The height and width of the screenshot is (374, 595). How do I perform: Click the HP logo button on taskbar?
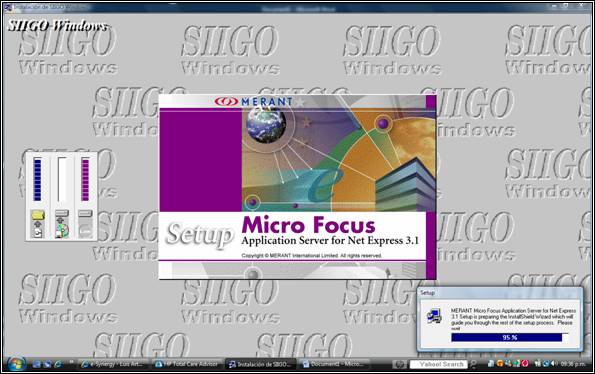click(x=400, y=364)
